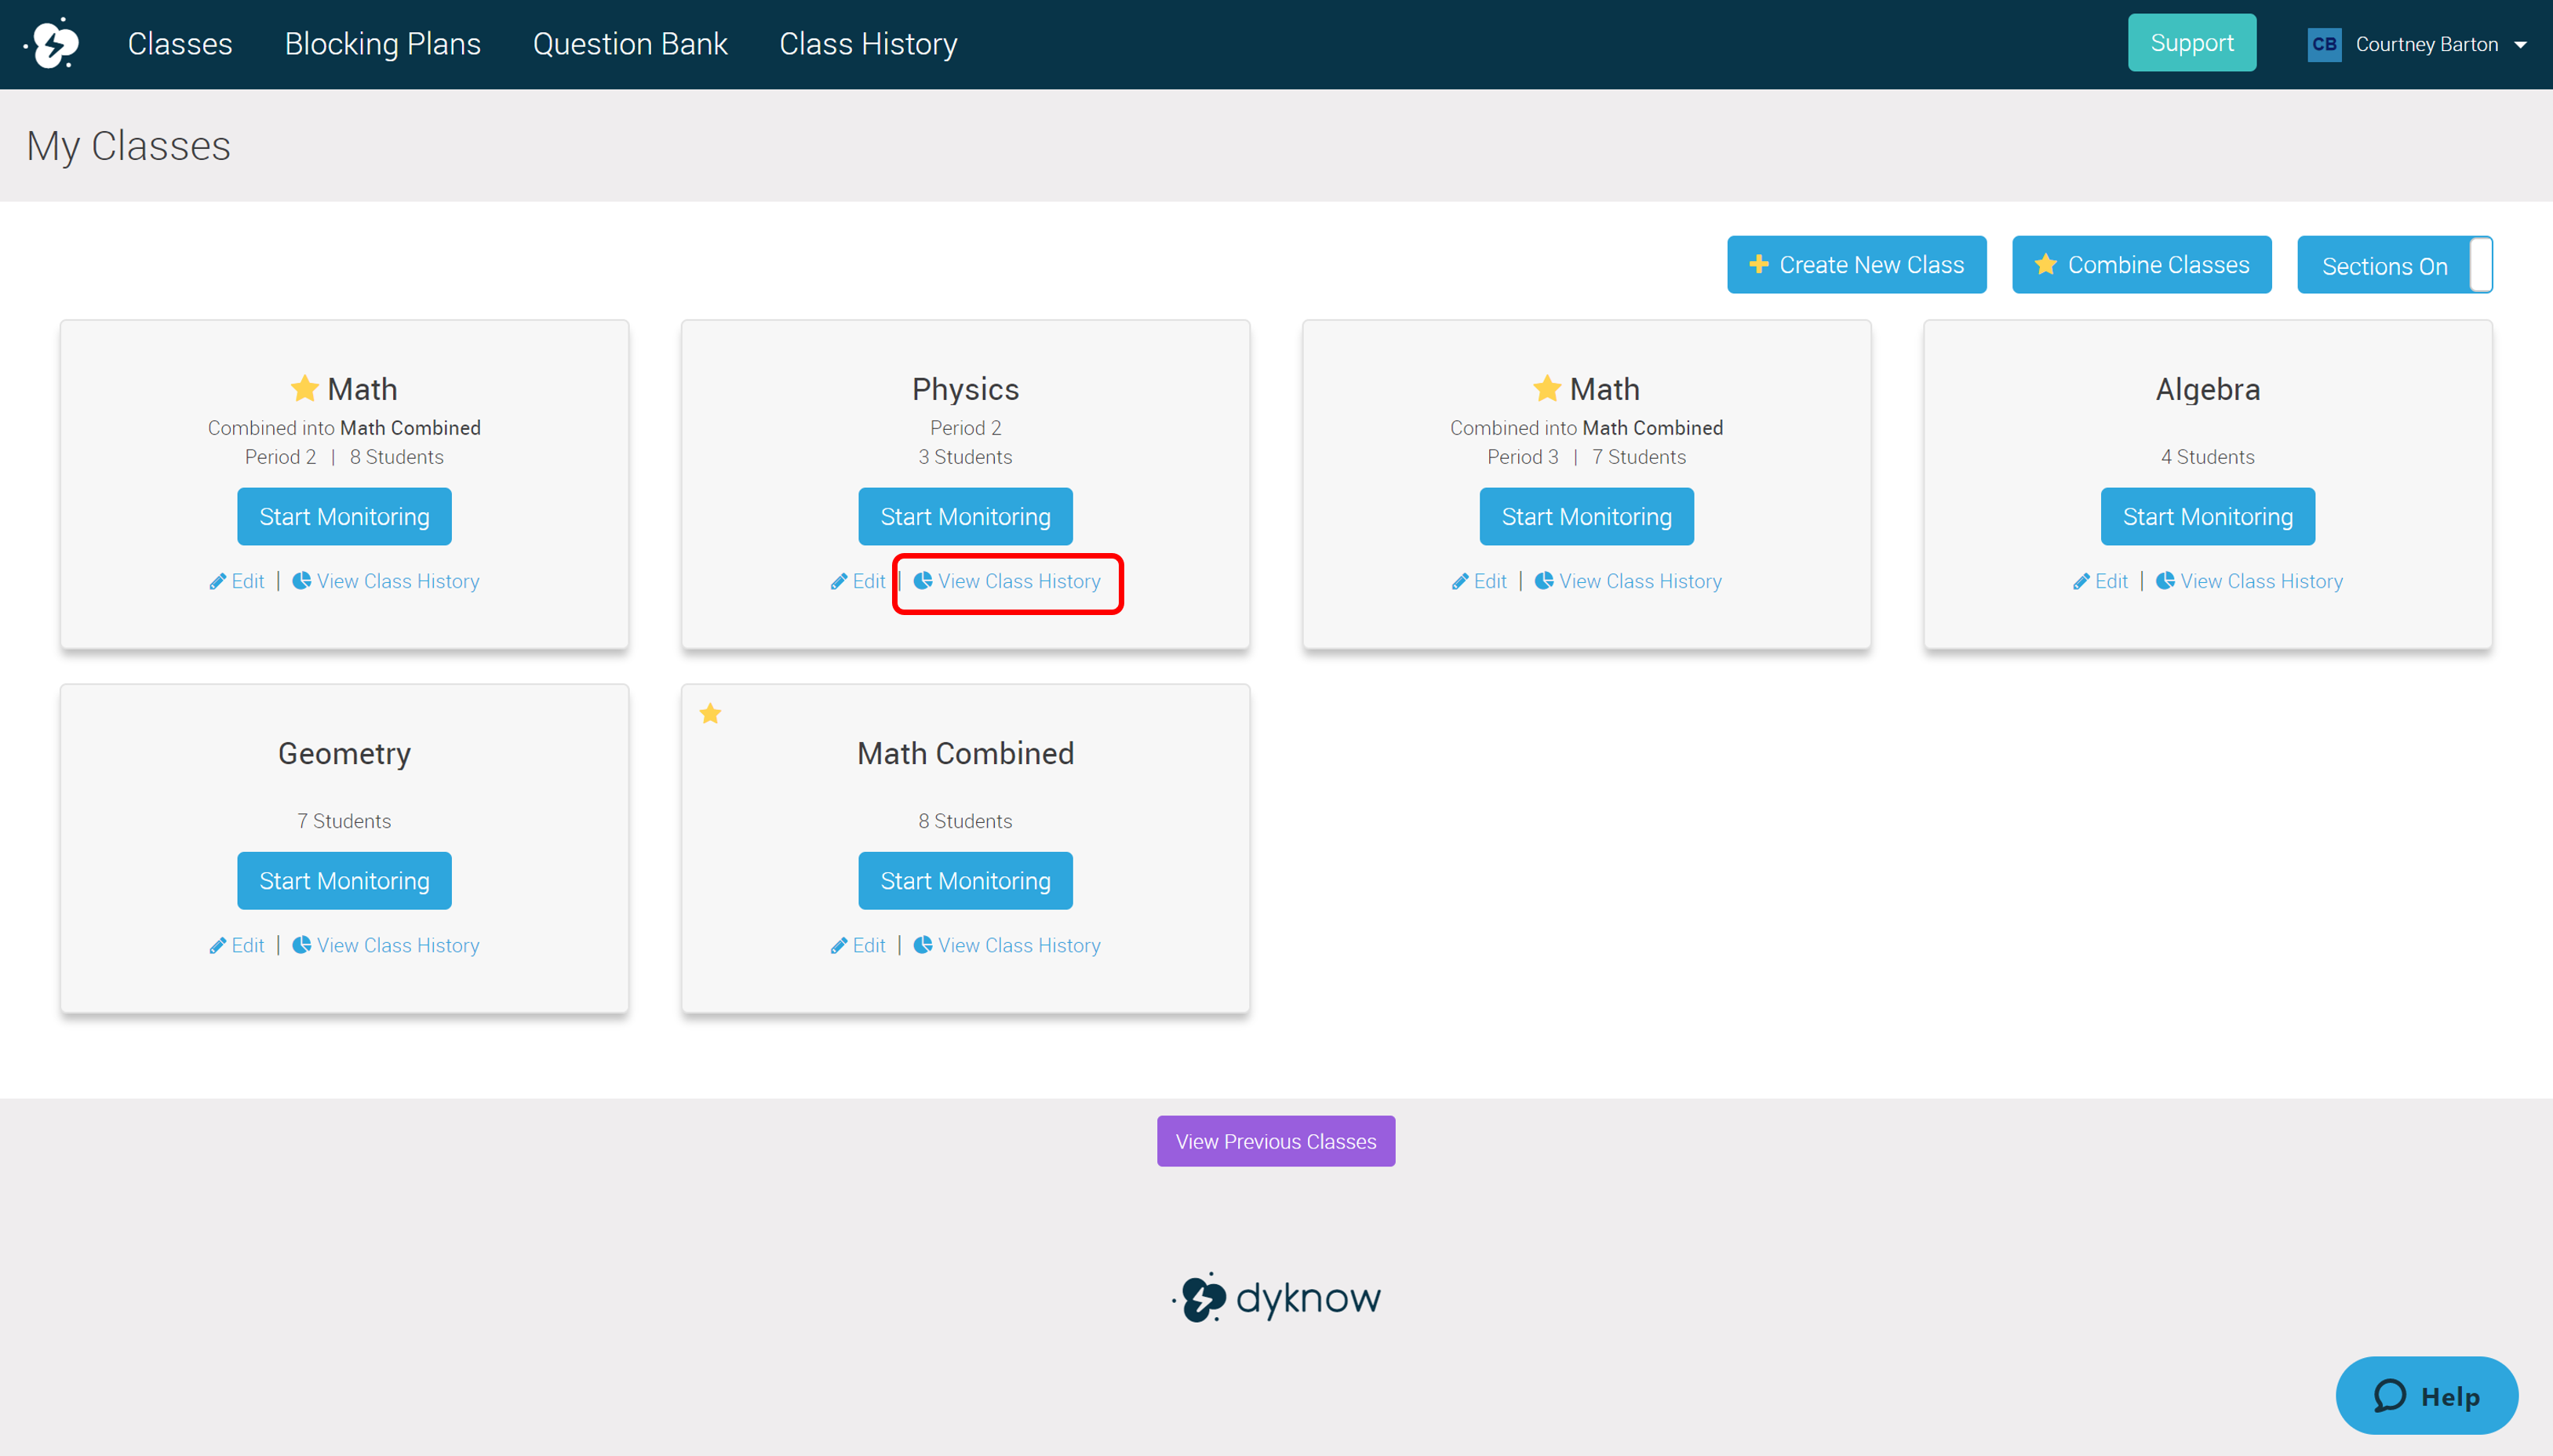Click the "4 Students" text on Algebra card
2553x1456 pixels.
click(x=2207, y=457)
